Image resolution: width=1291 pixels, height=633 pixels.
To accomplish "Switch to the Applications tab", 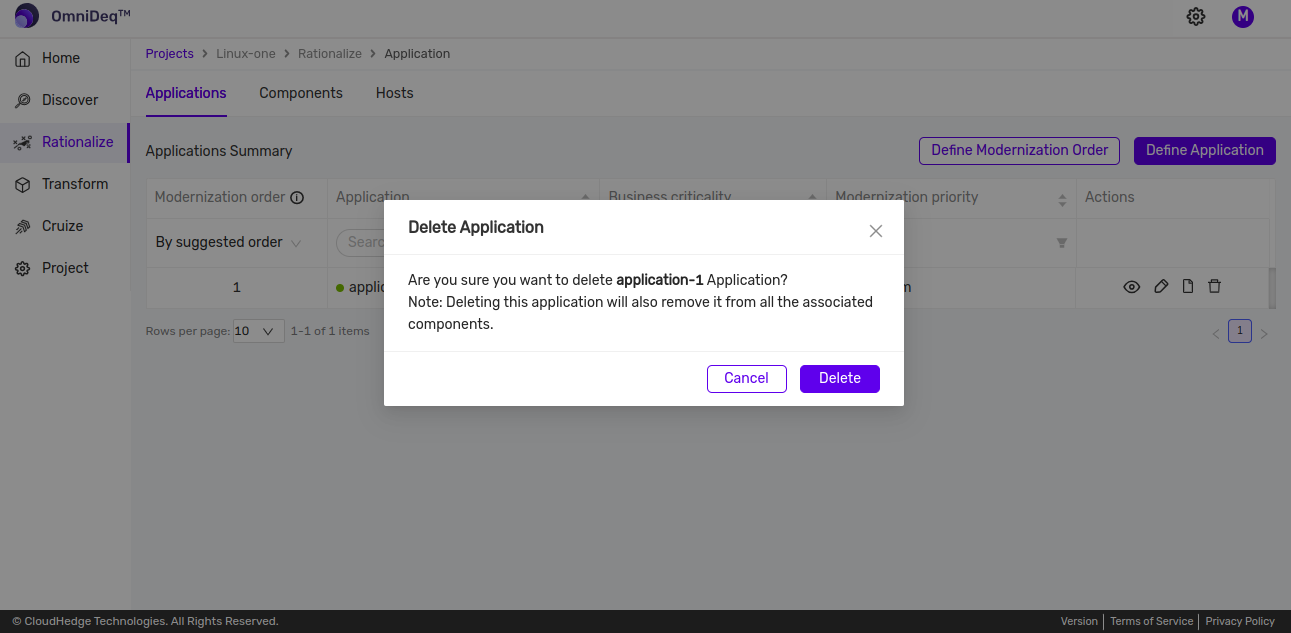I will coord(186,93).
